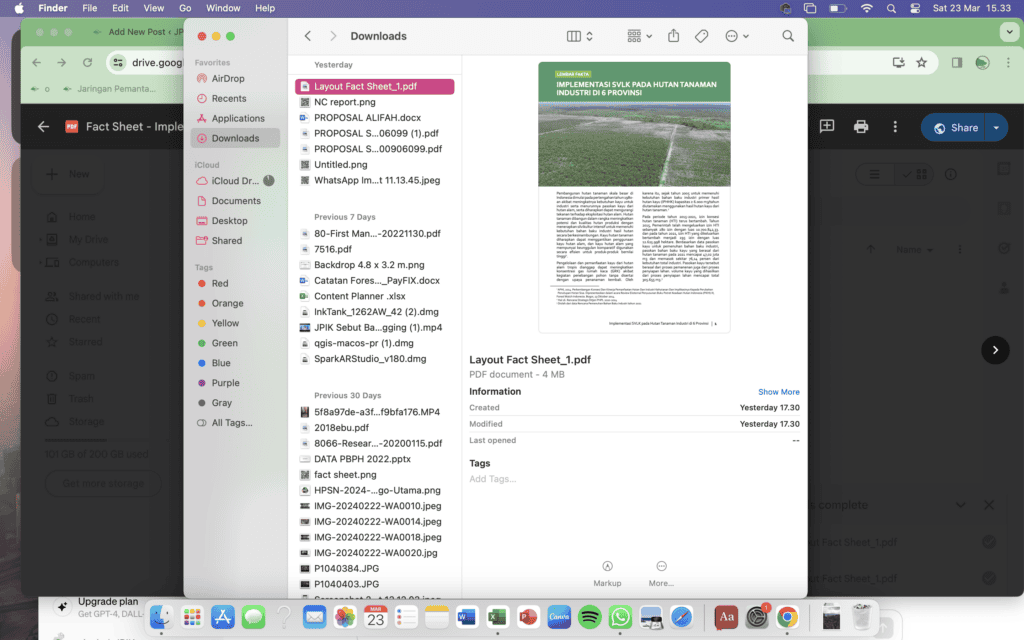
Task: Select the file P1040384.JPG
Action: pyautogui.click(x=374, y=569)
